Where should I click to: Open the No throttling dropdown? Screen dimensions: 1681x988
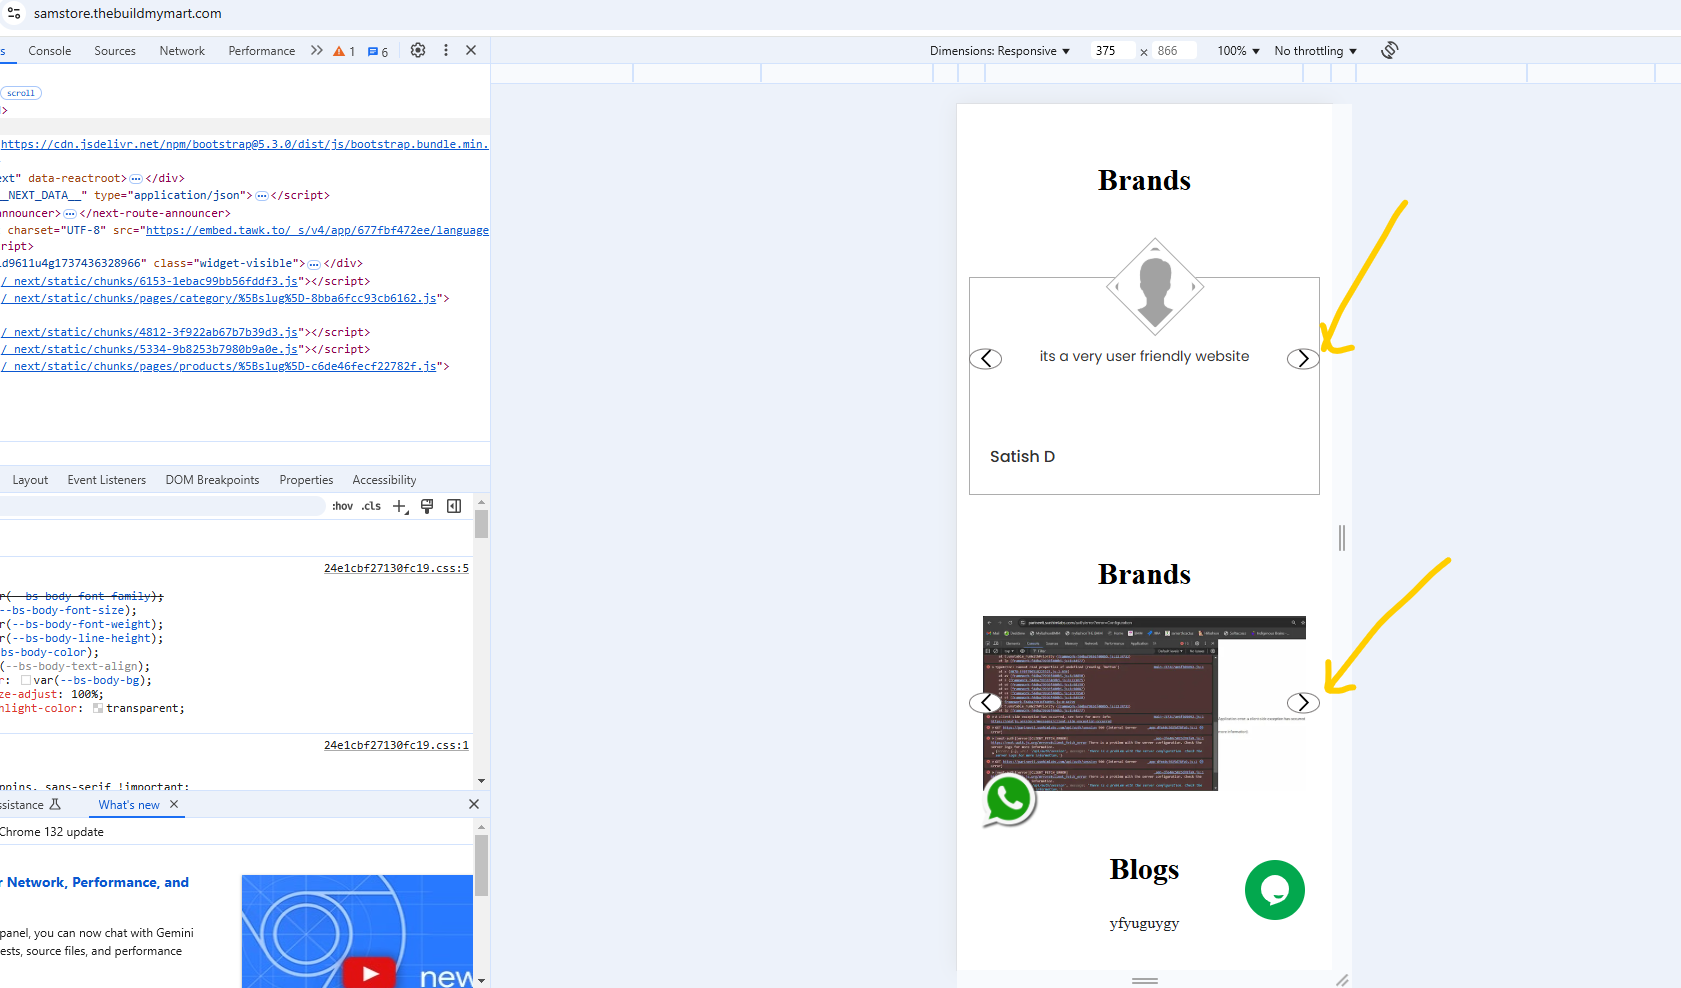click(1315, 51)
